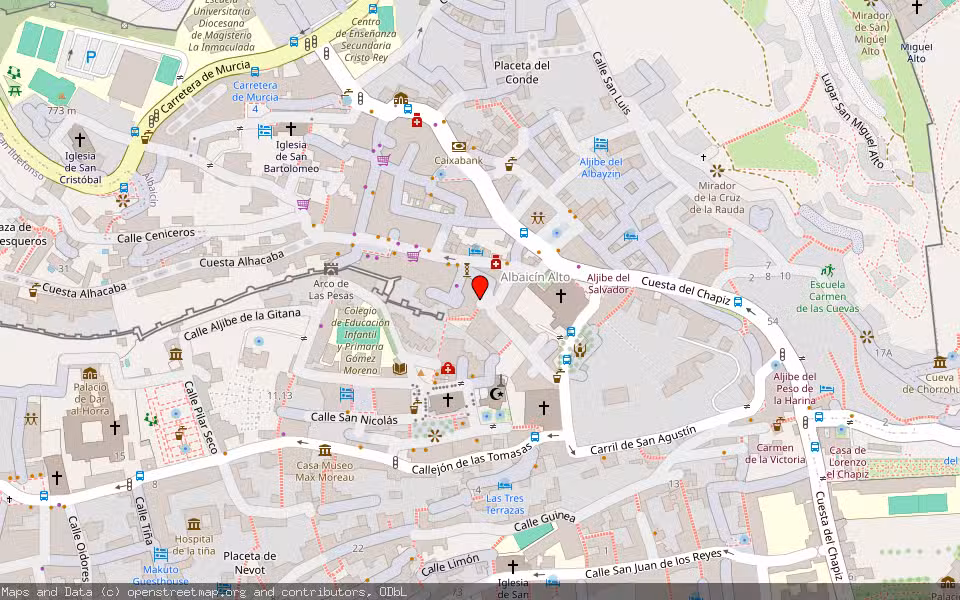Click the pharmacy icon beside the library
The image size is (960, 600).
[448, 369]
